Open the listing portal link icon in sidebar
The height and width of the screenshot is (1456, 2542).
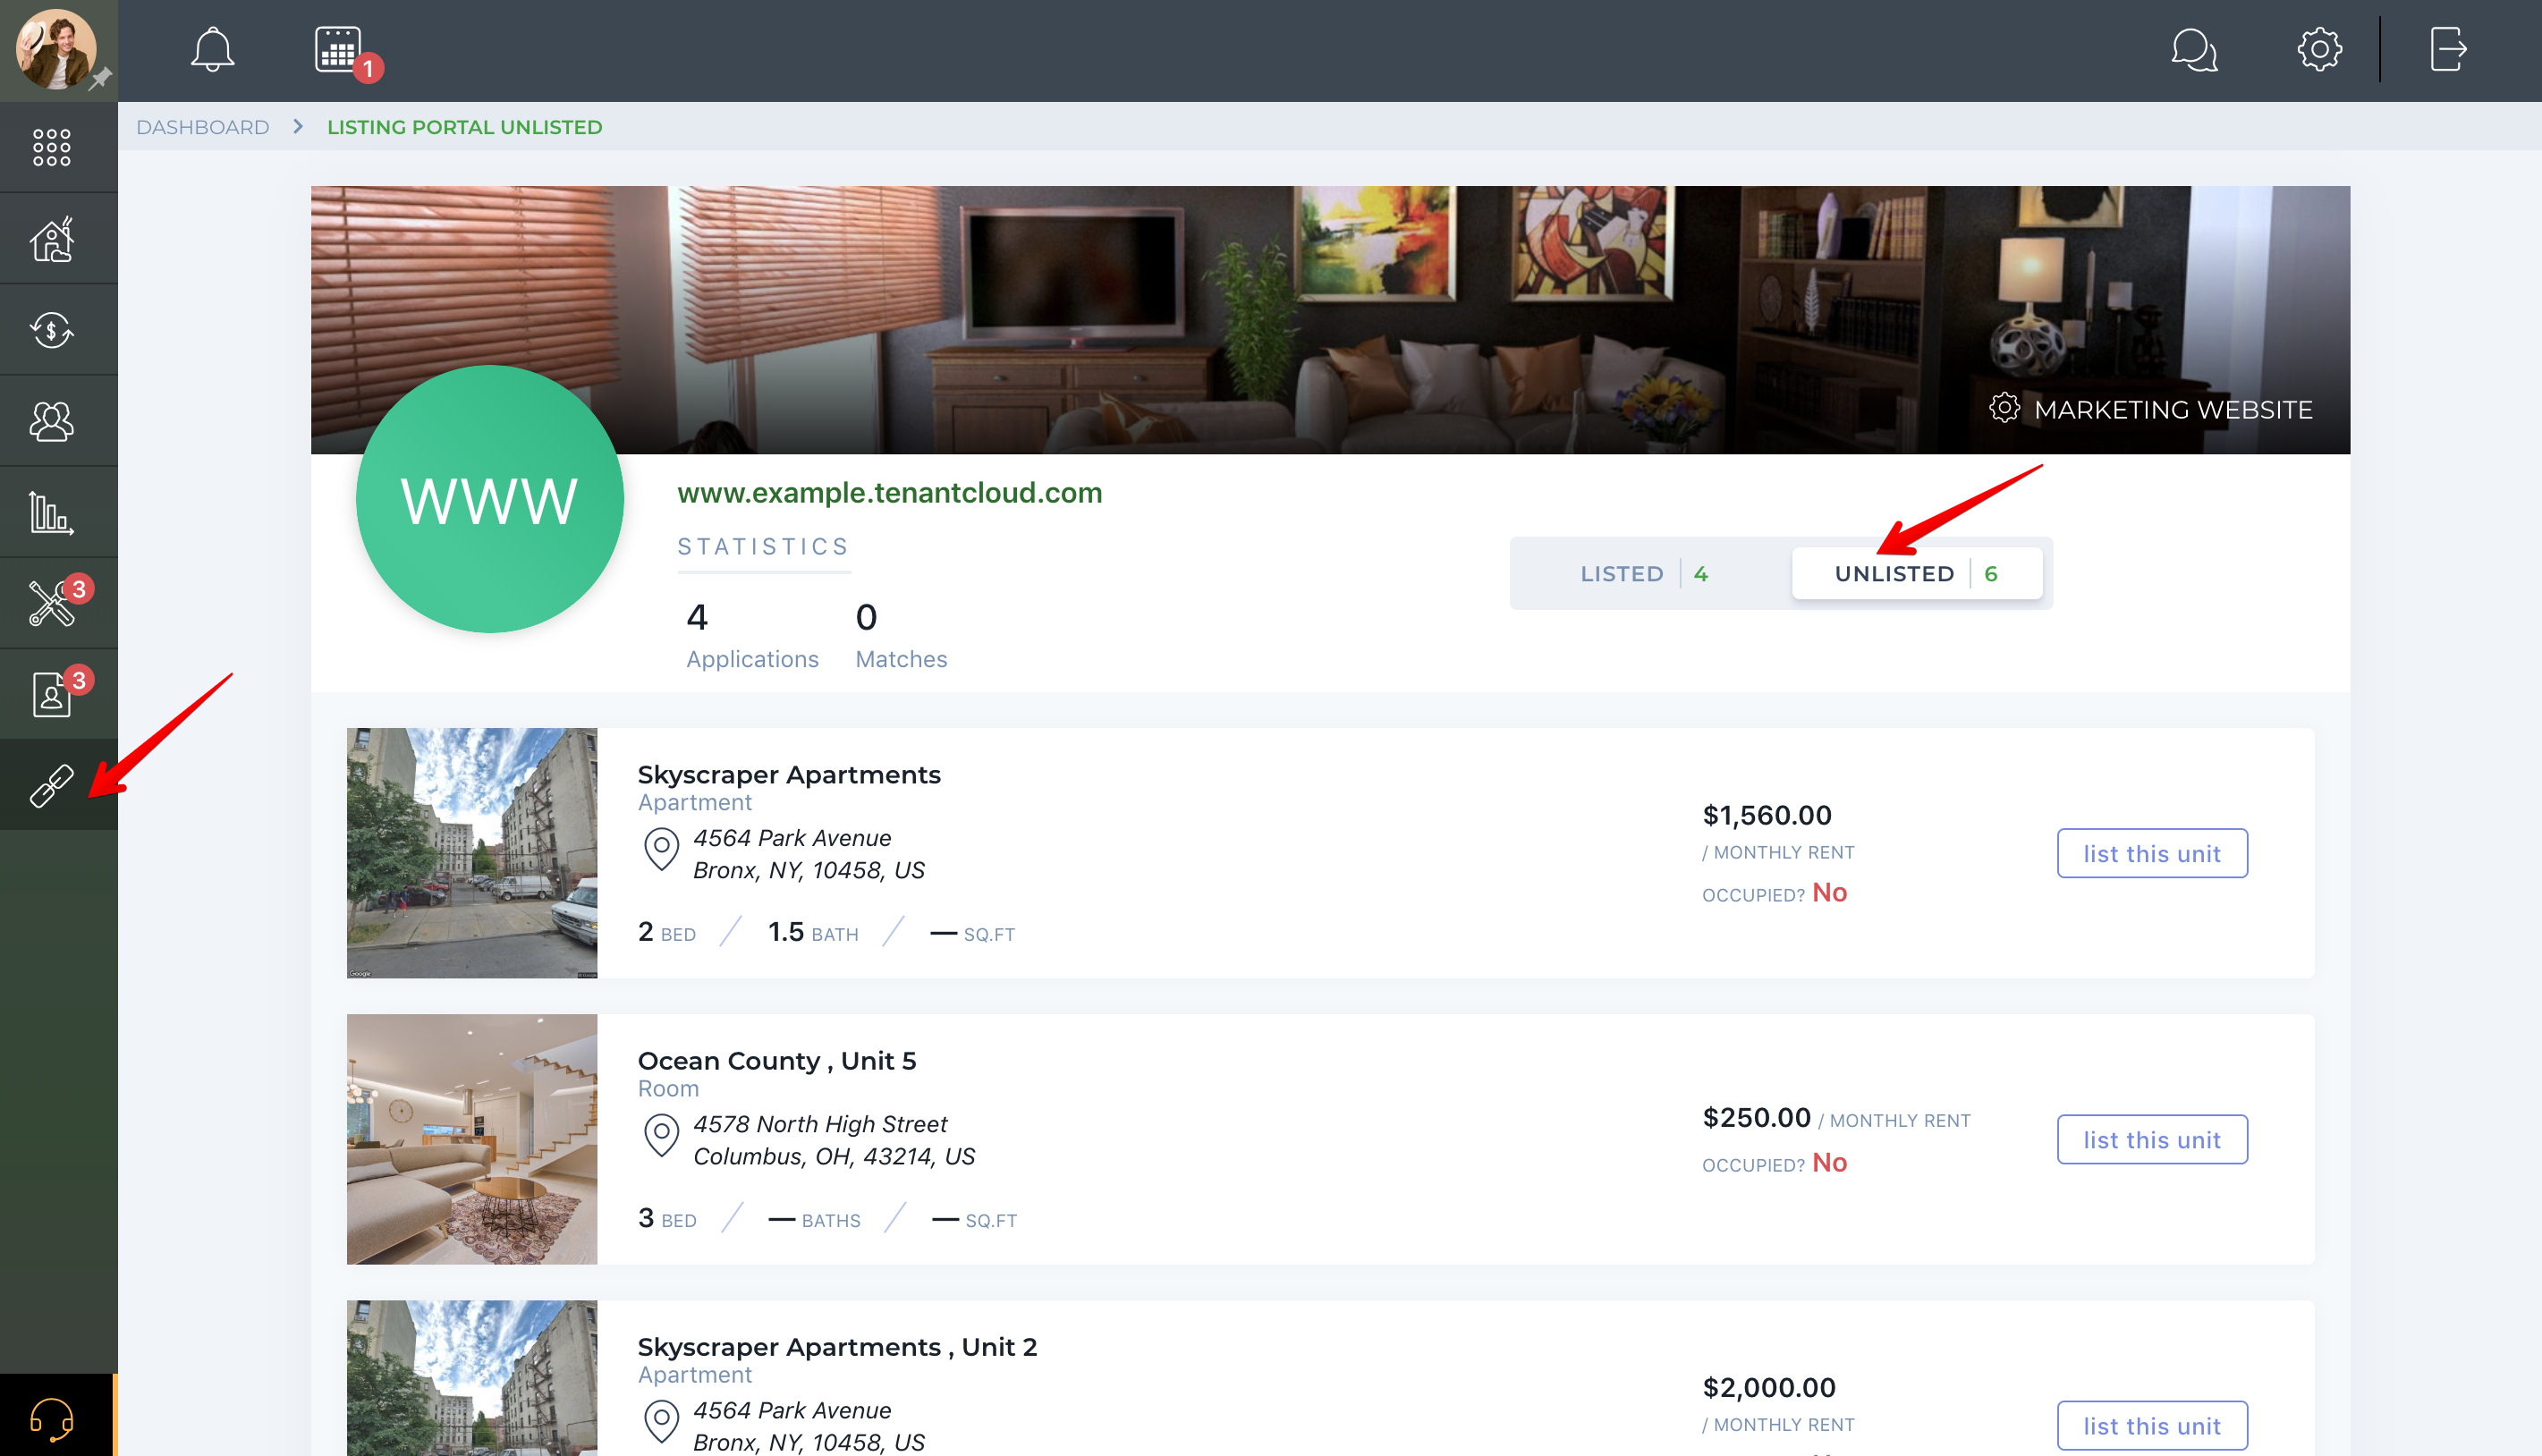click(x=52, y=785)
